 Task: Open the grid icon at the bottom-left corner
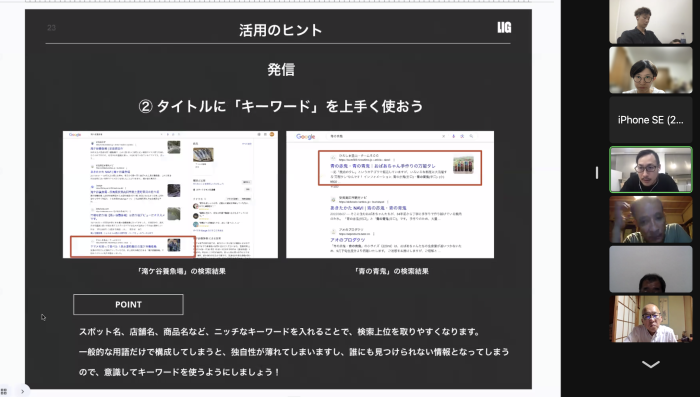point(4,392)
